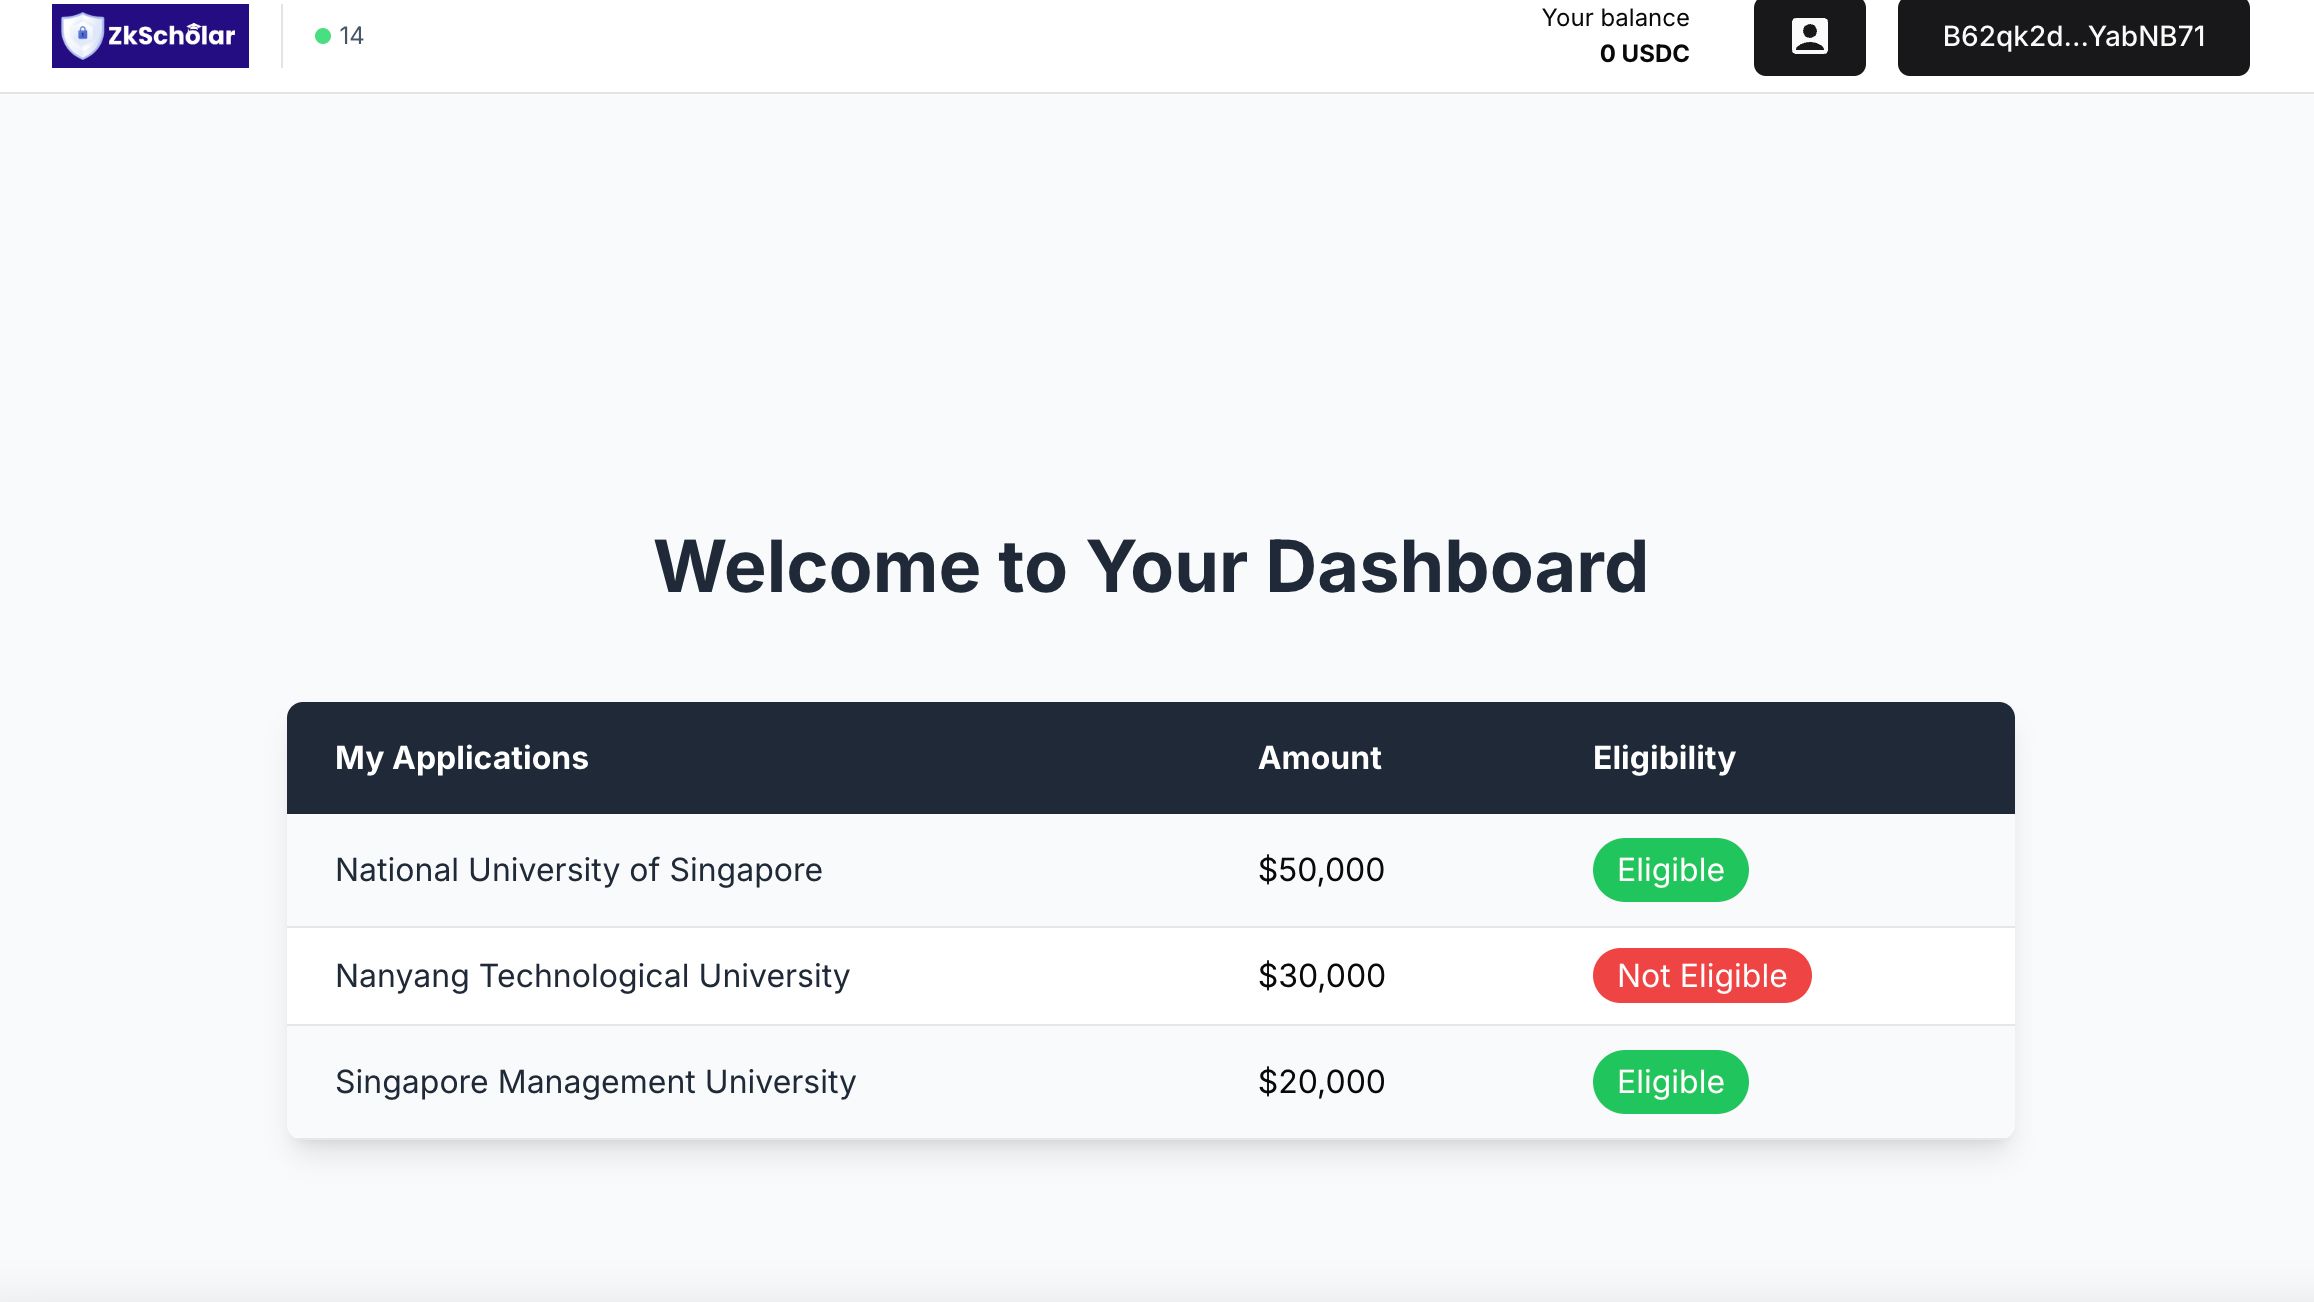2314x1302 pixels.
Task: Click the $20,000 amount cell
Action: click(1321, 1082)
